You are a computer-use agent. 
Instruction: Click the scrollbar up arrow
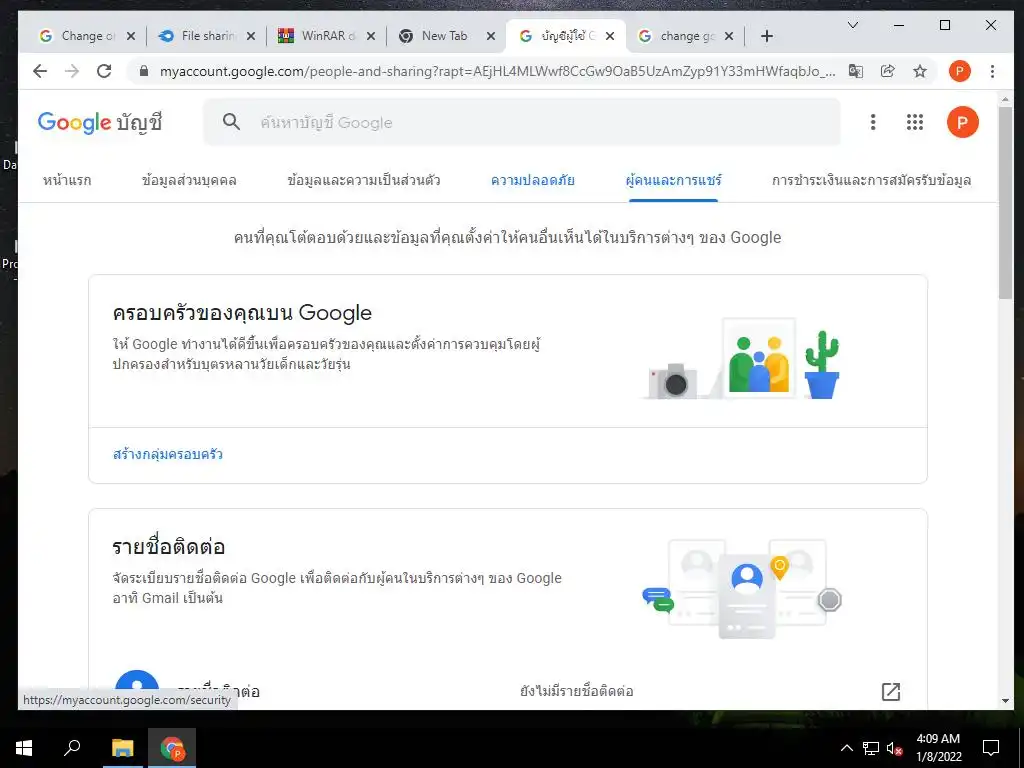click(1005, 99)
